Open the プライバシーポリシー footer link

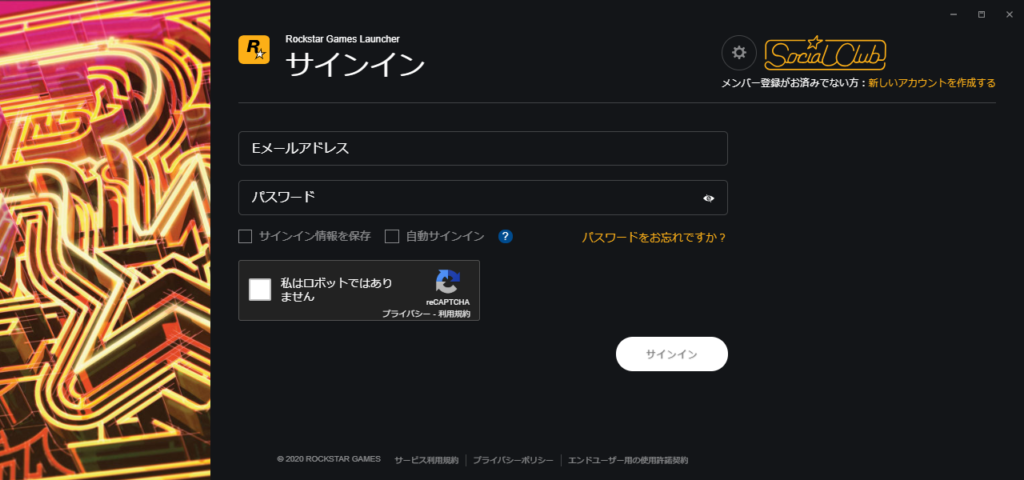(x=513, y=460)
